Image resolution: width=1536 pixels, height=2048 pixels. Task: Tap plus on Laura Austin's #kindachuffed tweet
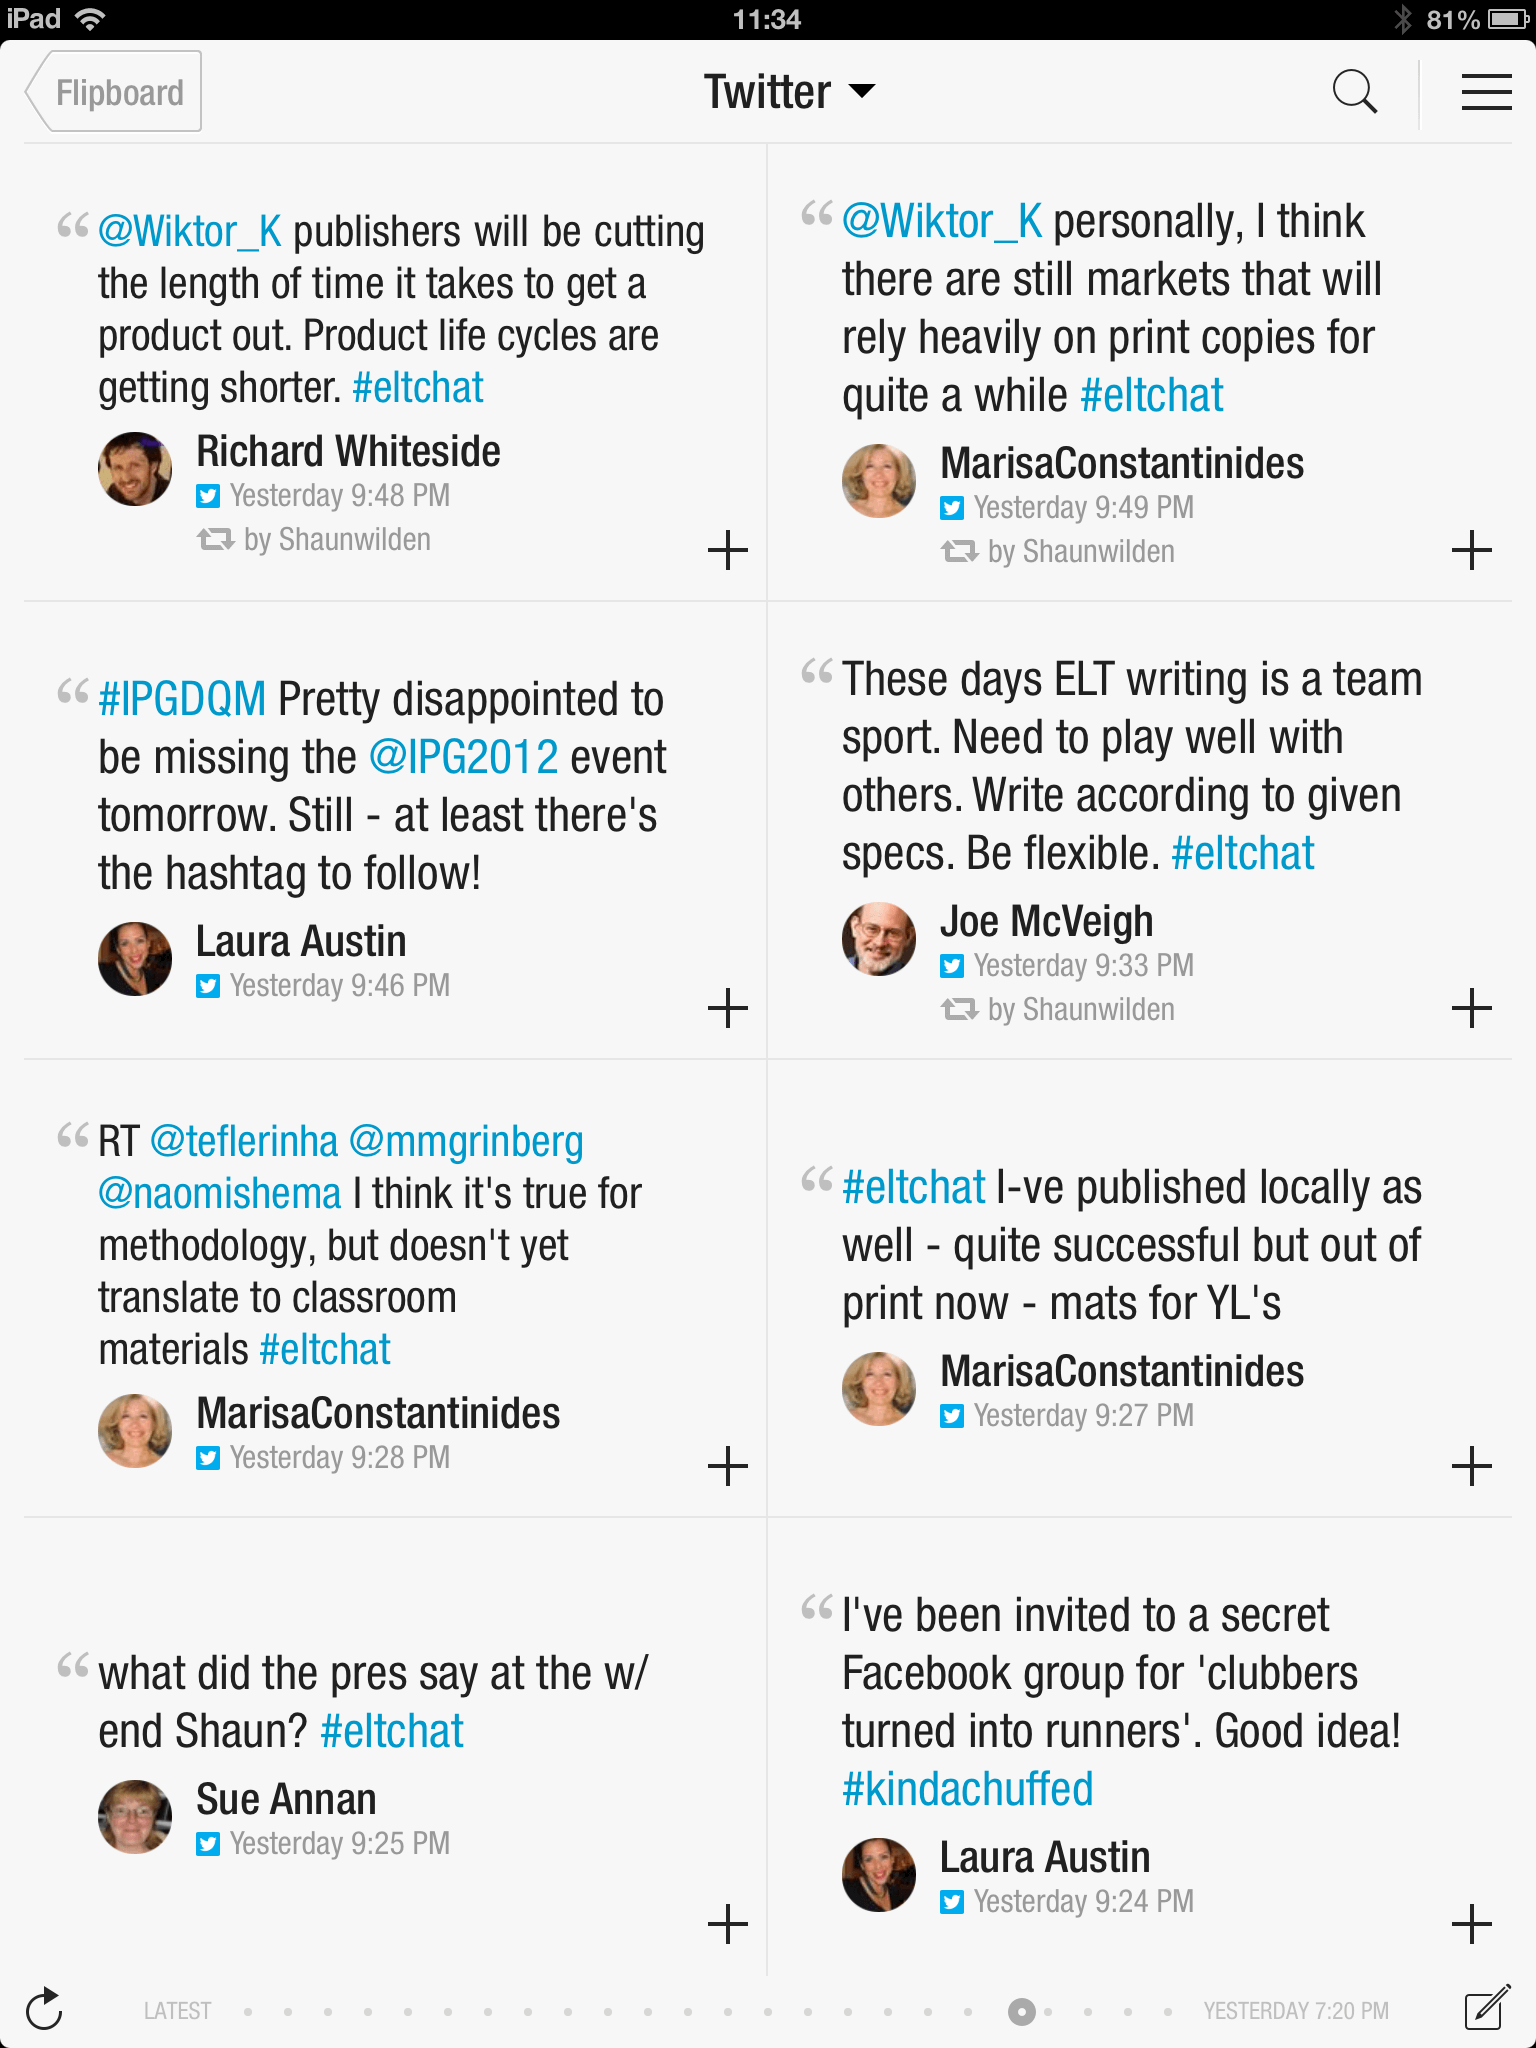pyautogui.click(x=1471, y=1924)
